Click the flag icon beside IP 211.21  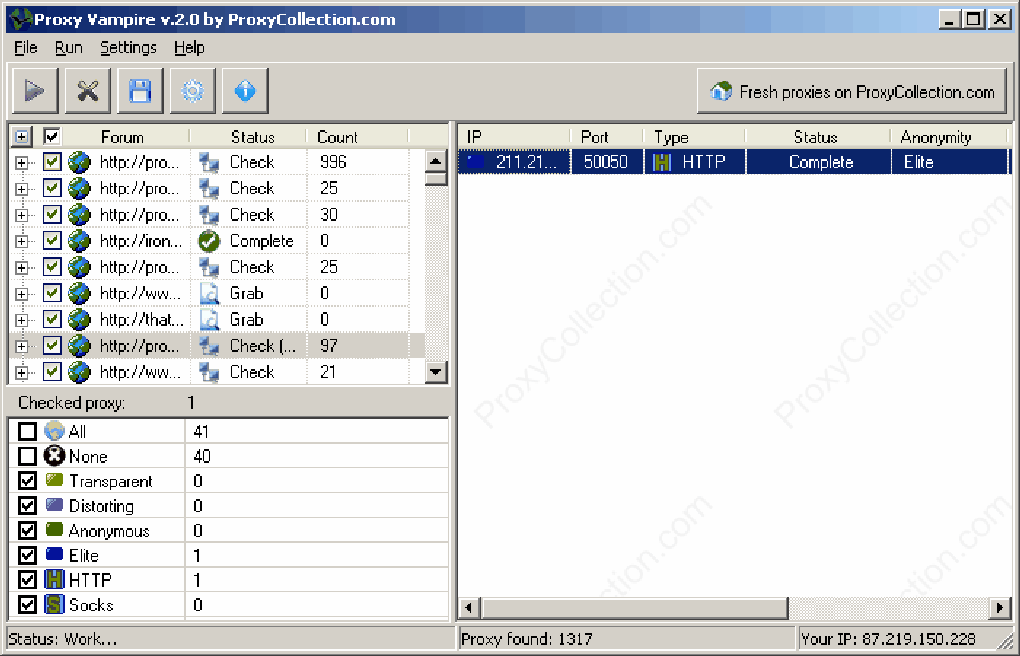coord(476,162)
